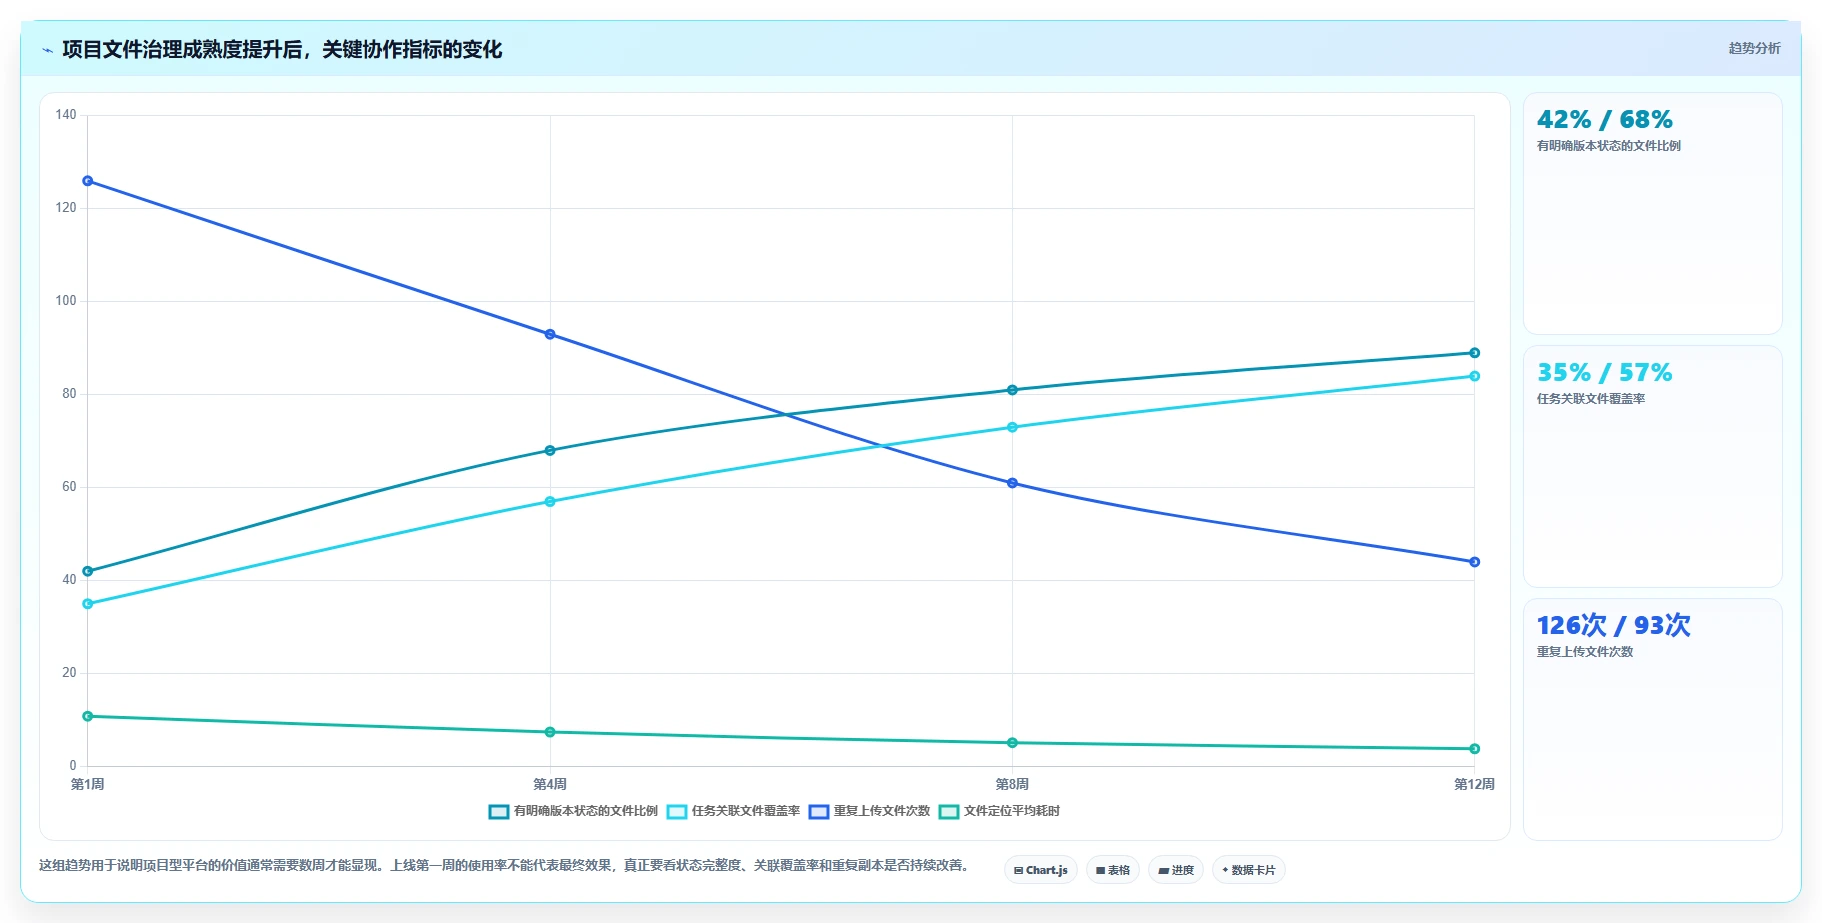Toggle the 文件定位平均耗时 legend swatch

pyautogui.click(x=949, y=812)
